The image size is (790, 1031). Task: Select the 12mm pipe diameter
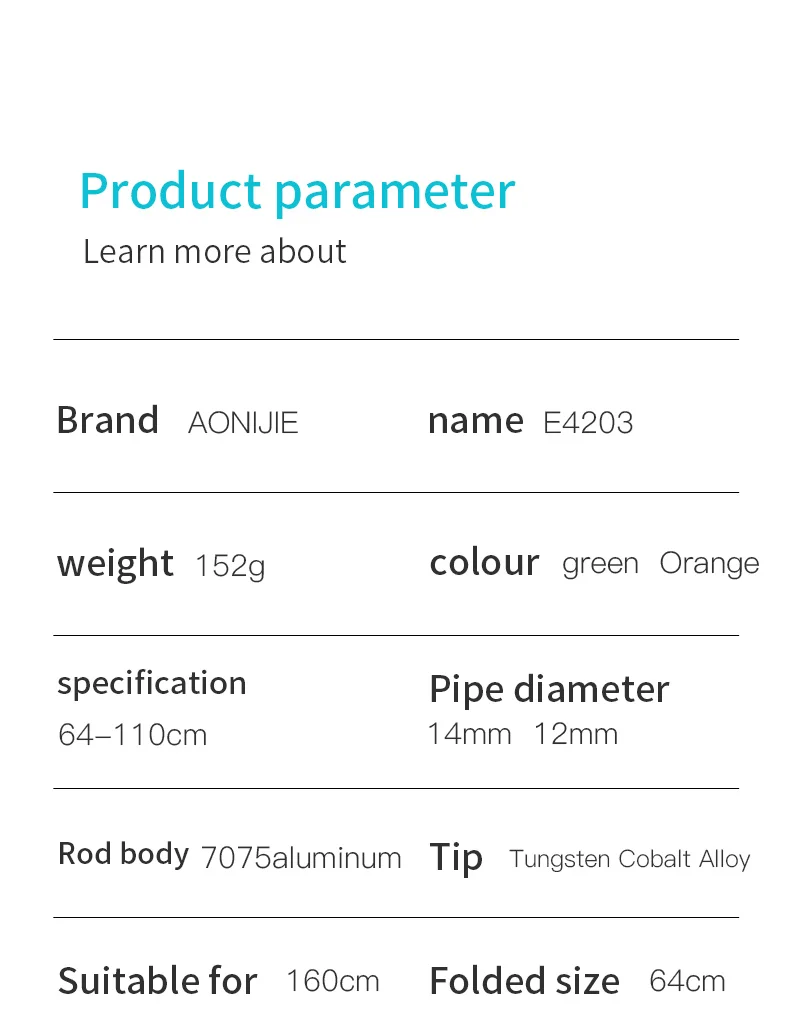pos(575,734)
